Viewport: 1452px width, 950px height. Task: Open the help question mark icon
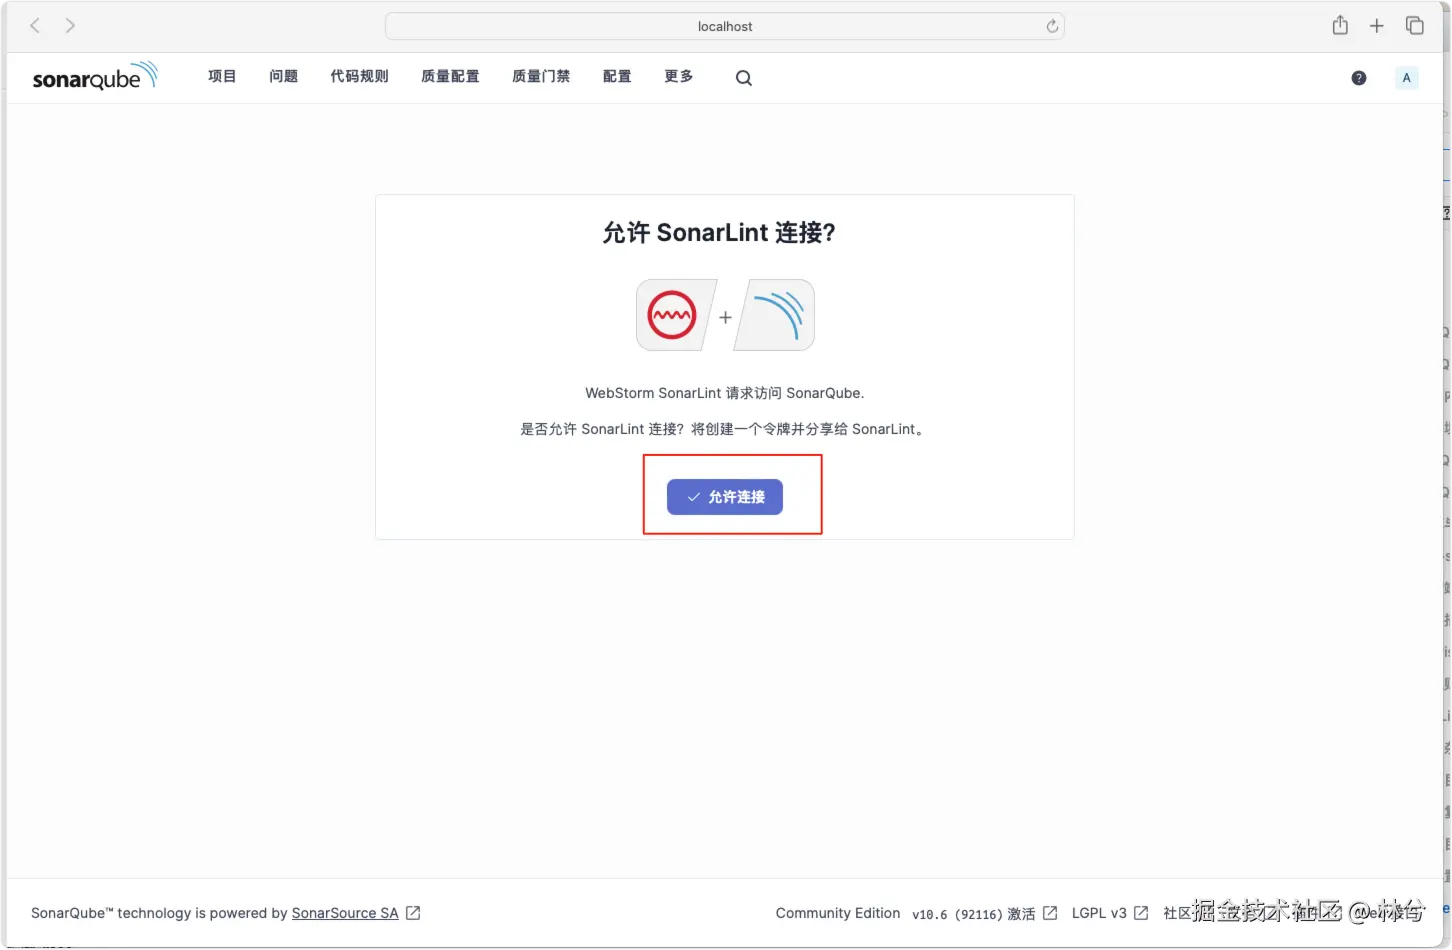[1359, 78]
